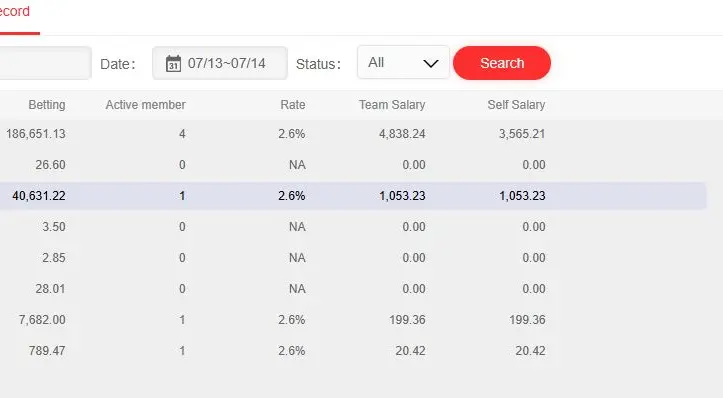Click the 2.6% rate in 789.47 row
This screenshot has width=723, height=398.
(291, 350)
